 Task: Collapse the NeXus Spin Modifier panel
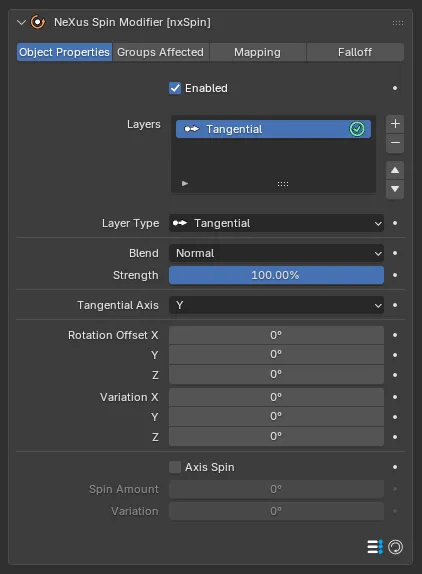click(22, 22)
